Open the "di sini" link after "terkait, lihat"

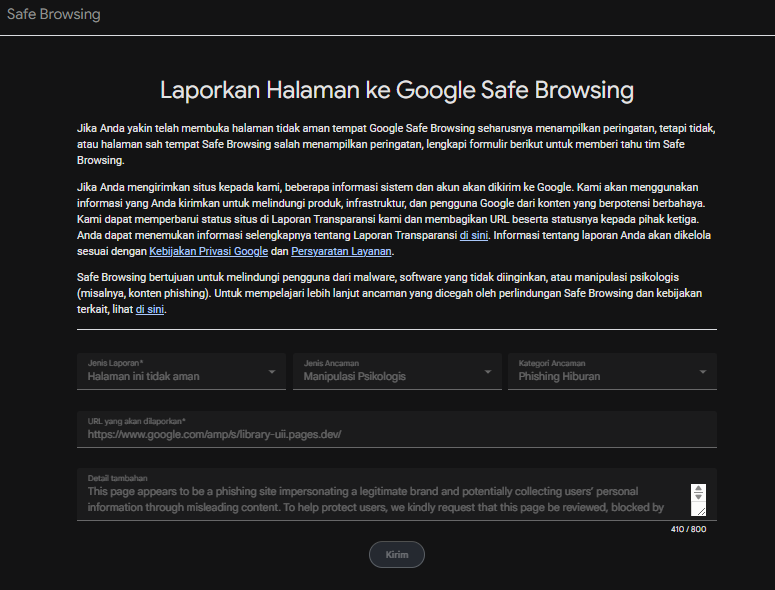[x=150, y=309]
